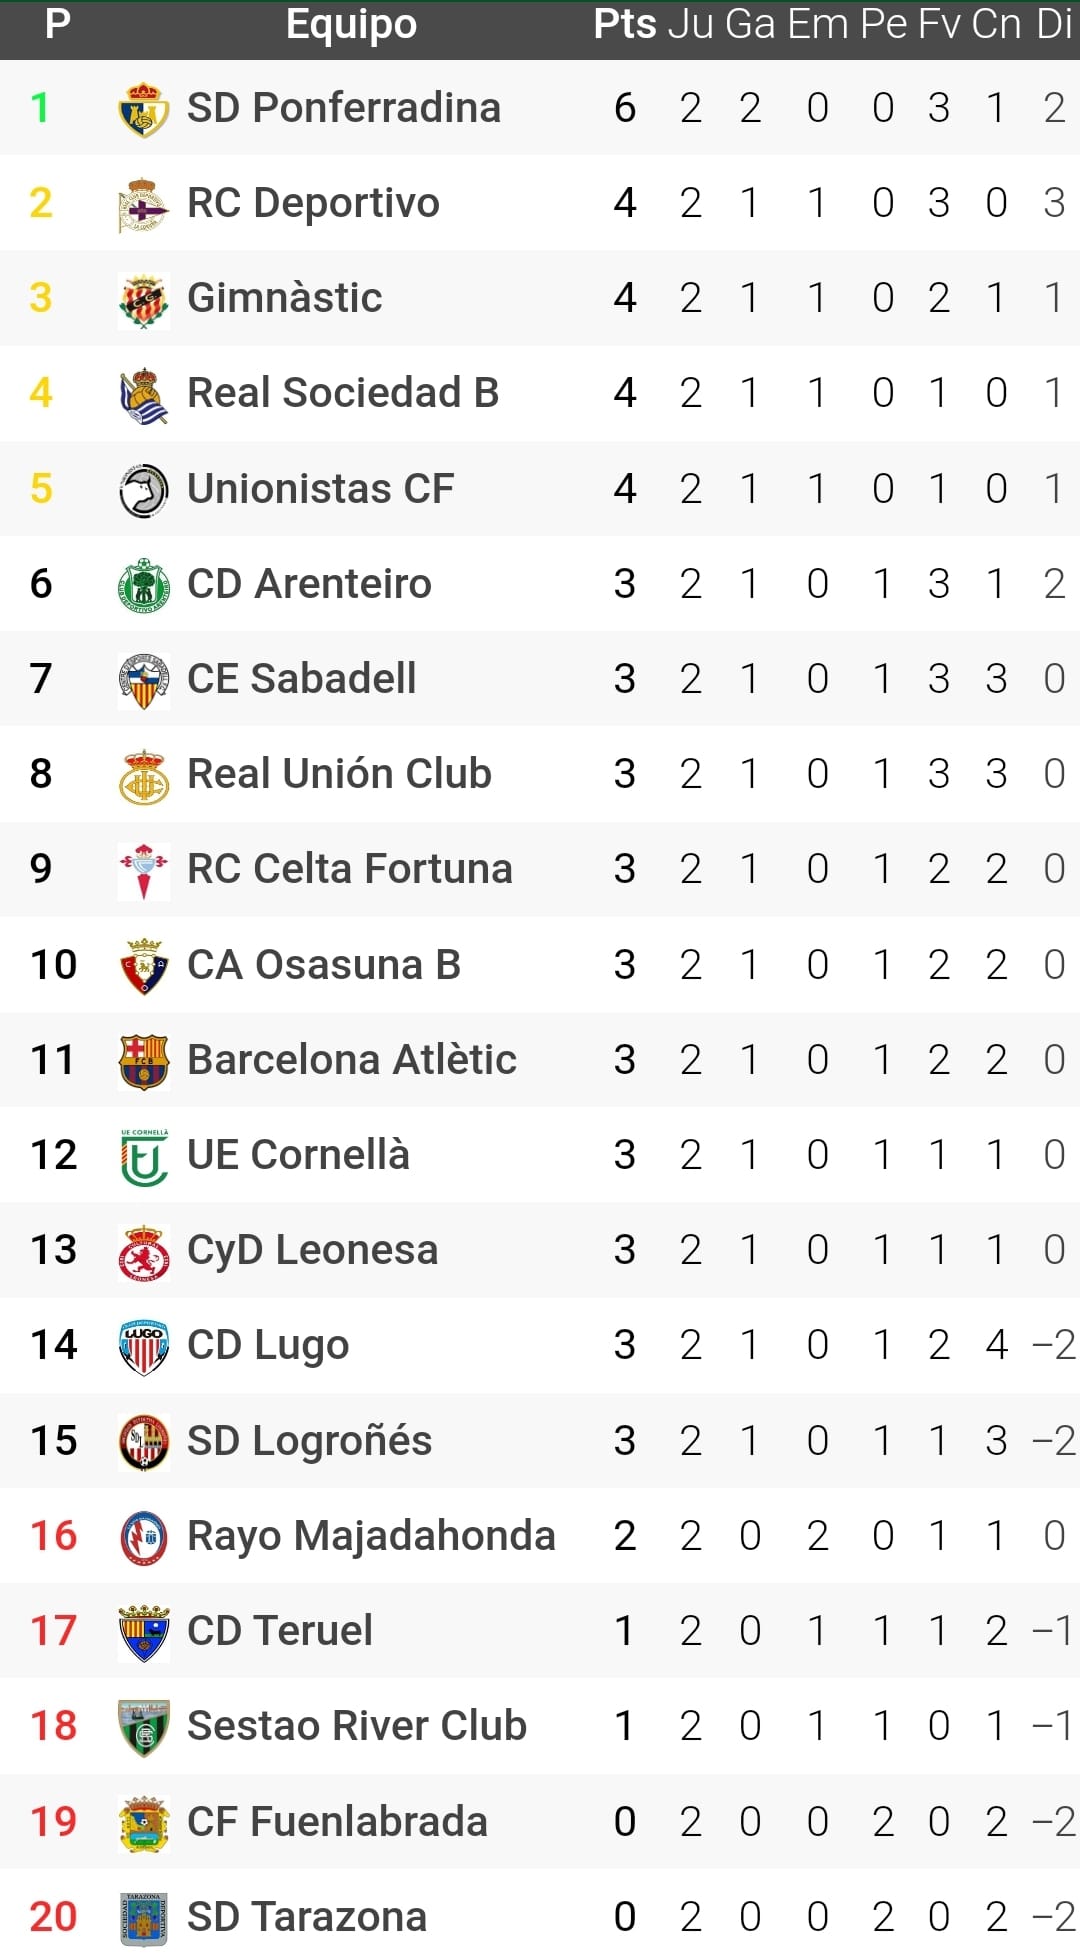Click the Equipo column header

(x=351, y=25)
